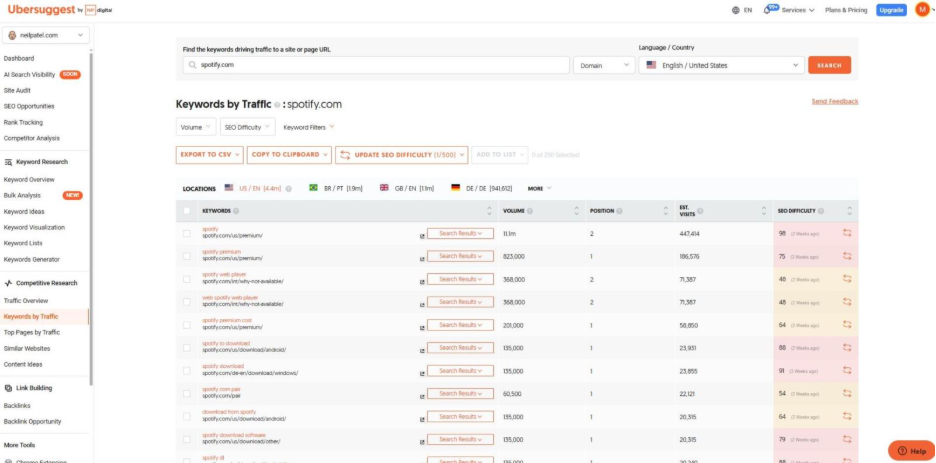Check the box for download from spotify row

tap(187, 416)
